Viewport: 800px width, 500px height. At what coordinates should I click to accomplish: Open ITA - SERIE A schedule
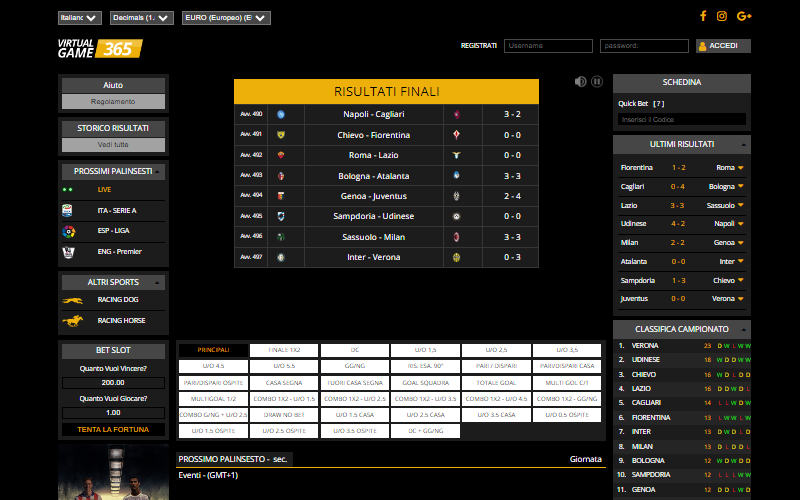coord(117,210)
